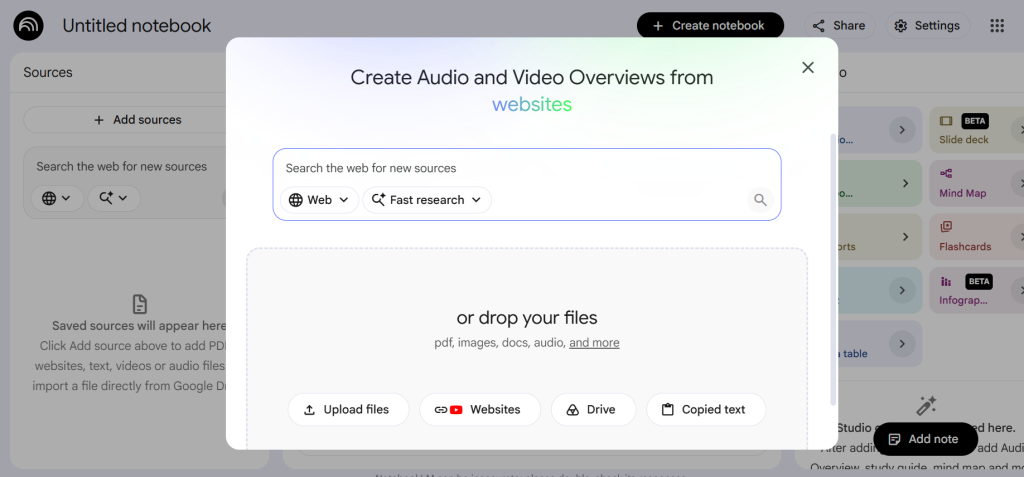This screenshot has width=1024, height=477.
Task: Click the NotebookLM logo icon
Action: click(29, 25)
